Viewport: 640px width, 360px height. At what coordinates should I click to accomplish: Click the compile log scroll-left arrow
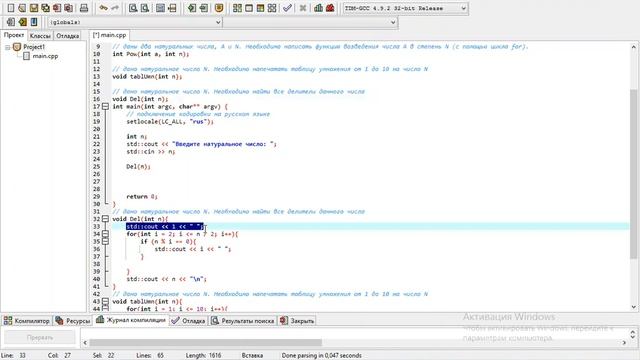coord(85,342)
